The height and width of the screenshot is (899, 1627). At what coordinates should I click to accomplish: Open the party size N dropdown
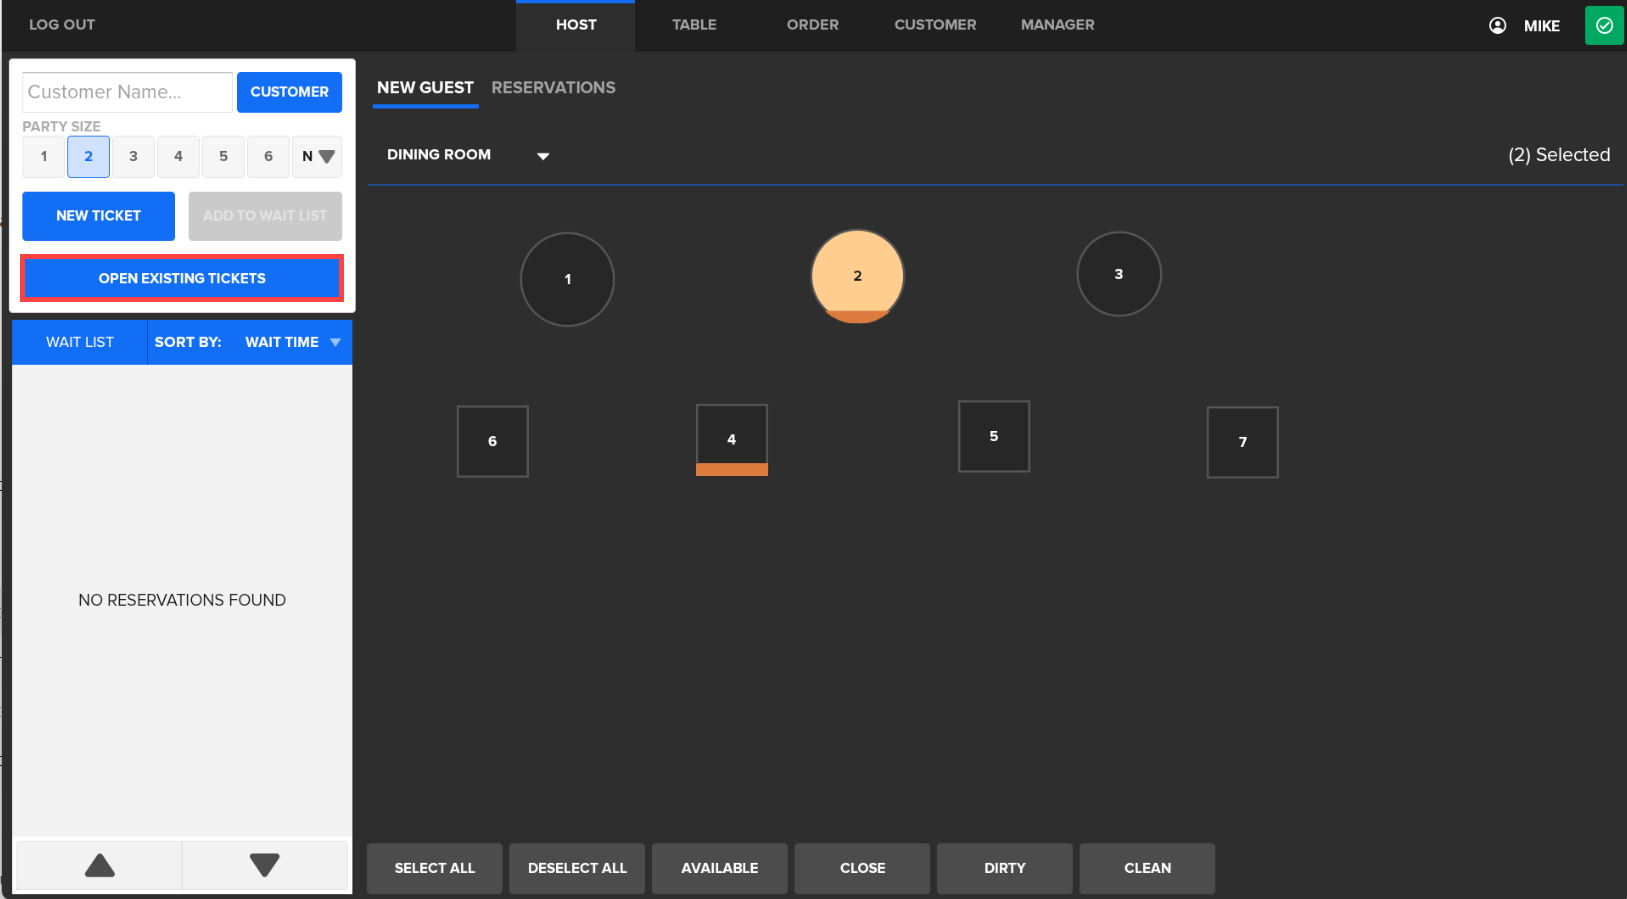[317, 157]
